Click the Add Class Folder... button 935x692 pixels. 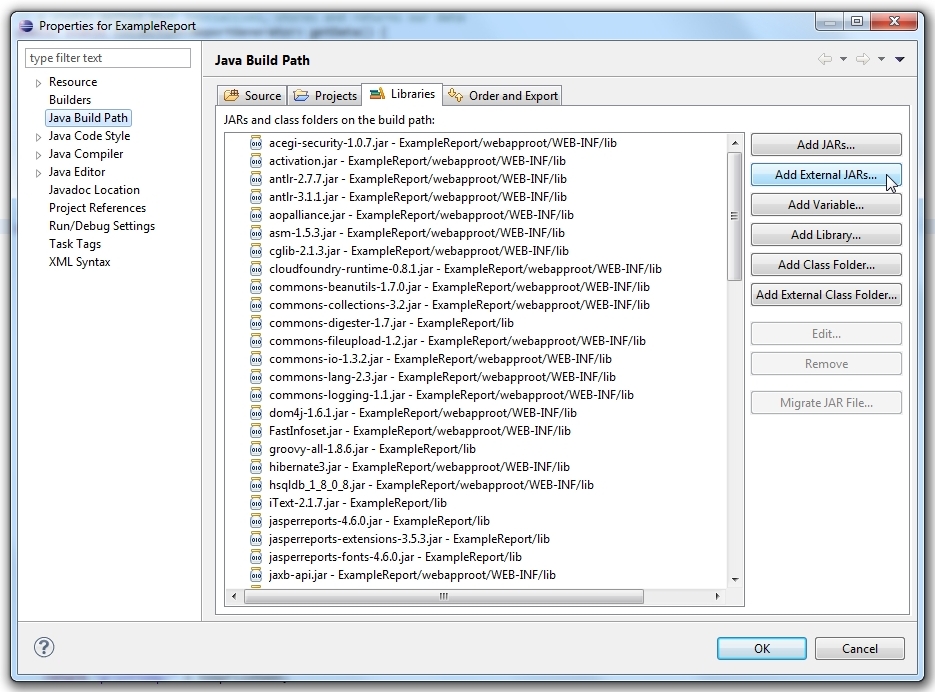pyautogui.click(x=826, y=264)
